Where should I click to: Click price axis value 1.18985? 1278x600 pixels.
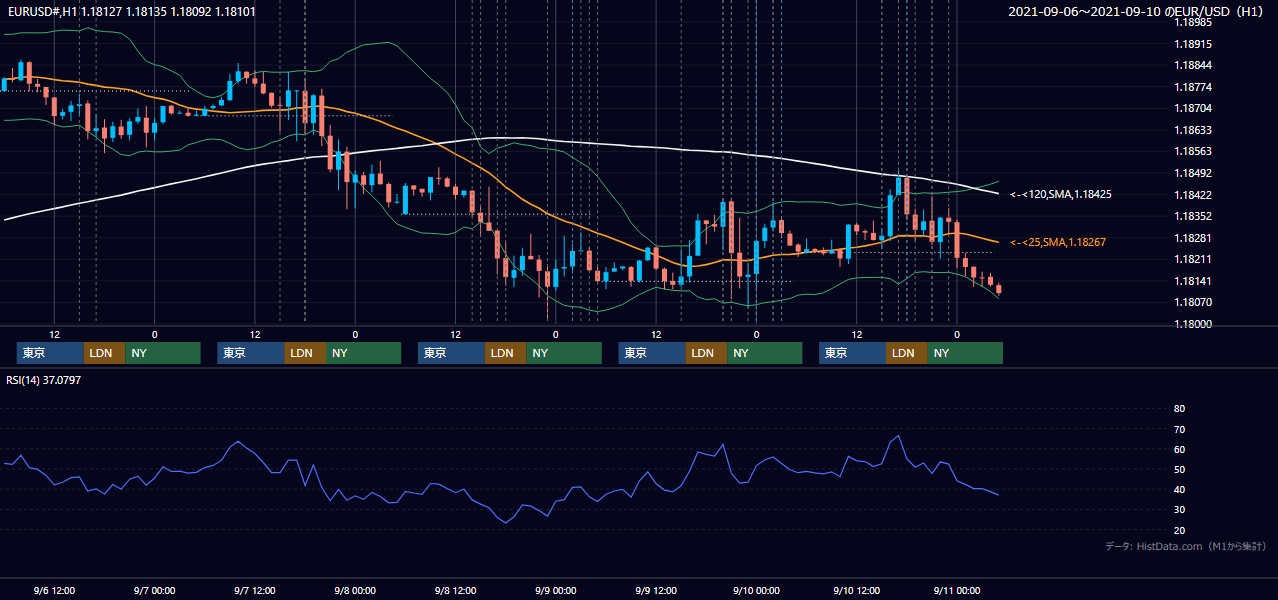pyautogui.click(x=1192, y=22)
